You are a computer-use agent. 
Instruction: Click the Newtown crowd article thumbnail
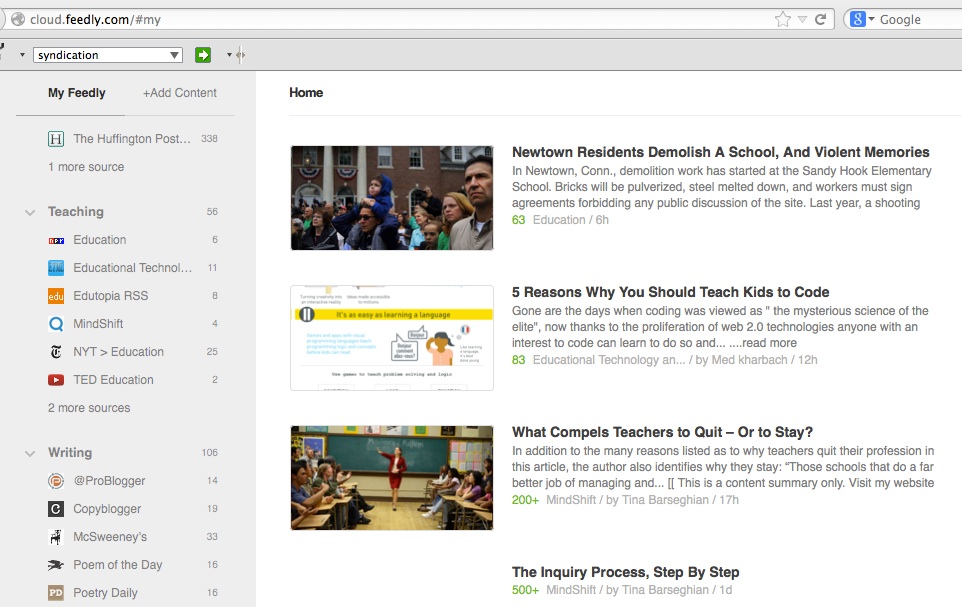pos(391,197)
